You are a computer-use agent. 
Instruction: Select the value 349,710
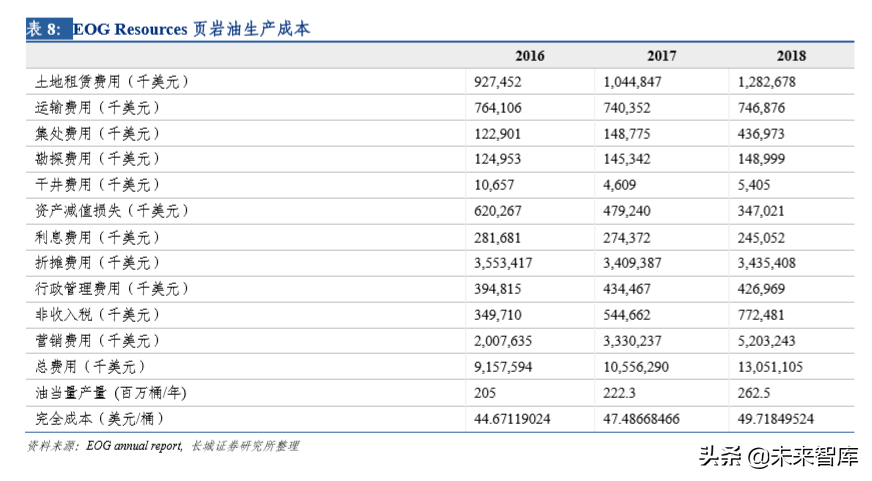coord(498,315)
